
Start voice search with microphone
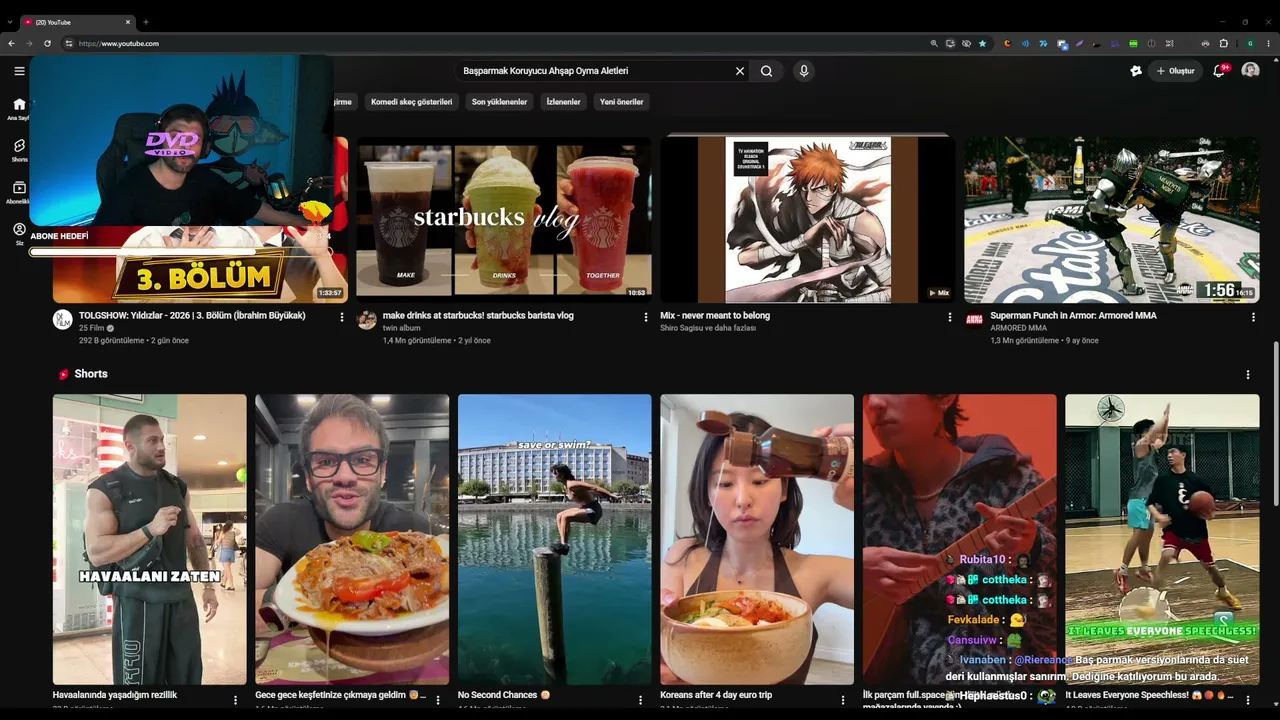(x=803, y=71)
